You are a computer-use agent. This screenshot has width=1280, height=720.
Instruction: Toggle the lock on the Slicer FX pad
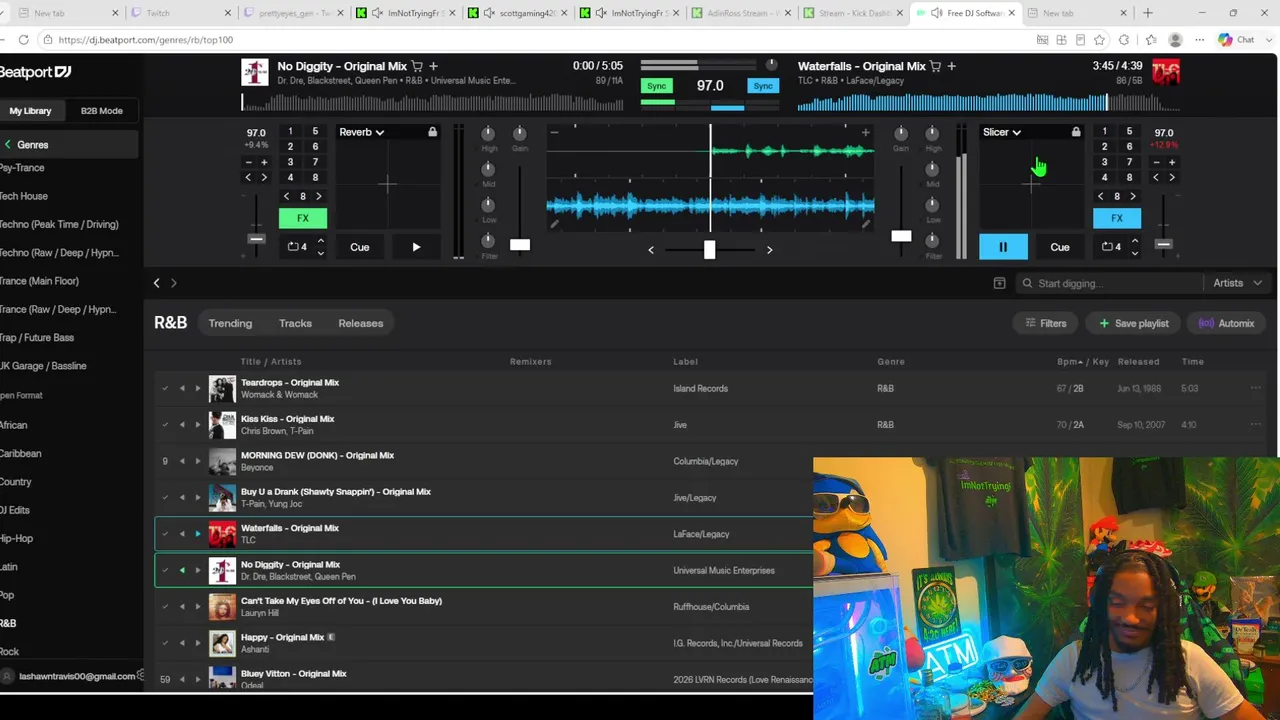(x=1076, y=132)
